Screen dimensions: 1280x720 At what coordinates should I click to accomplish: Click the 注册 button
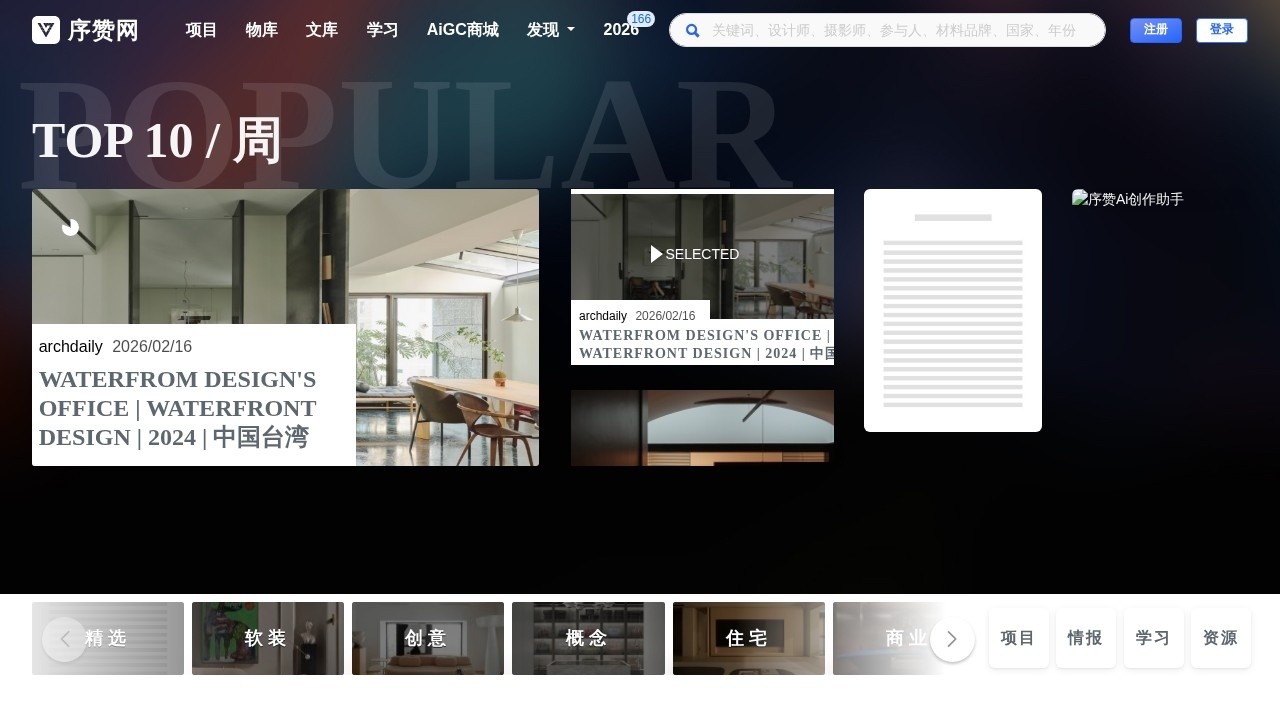point(1155,30)
